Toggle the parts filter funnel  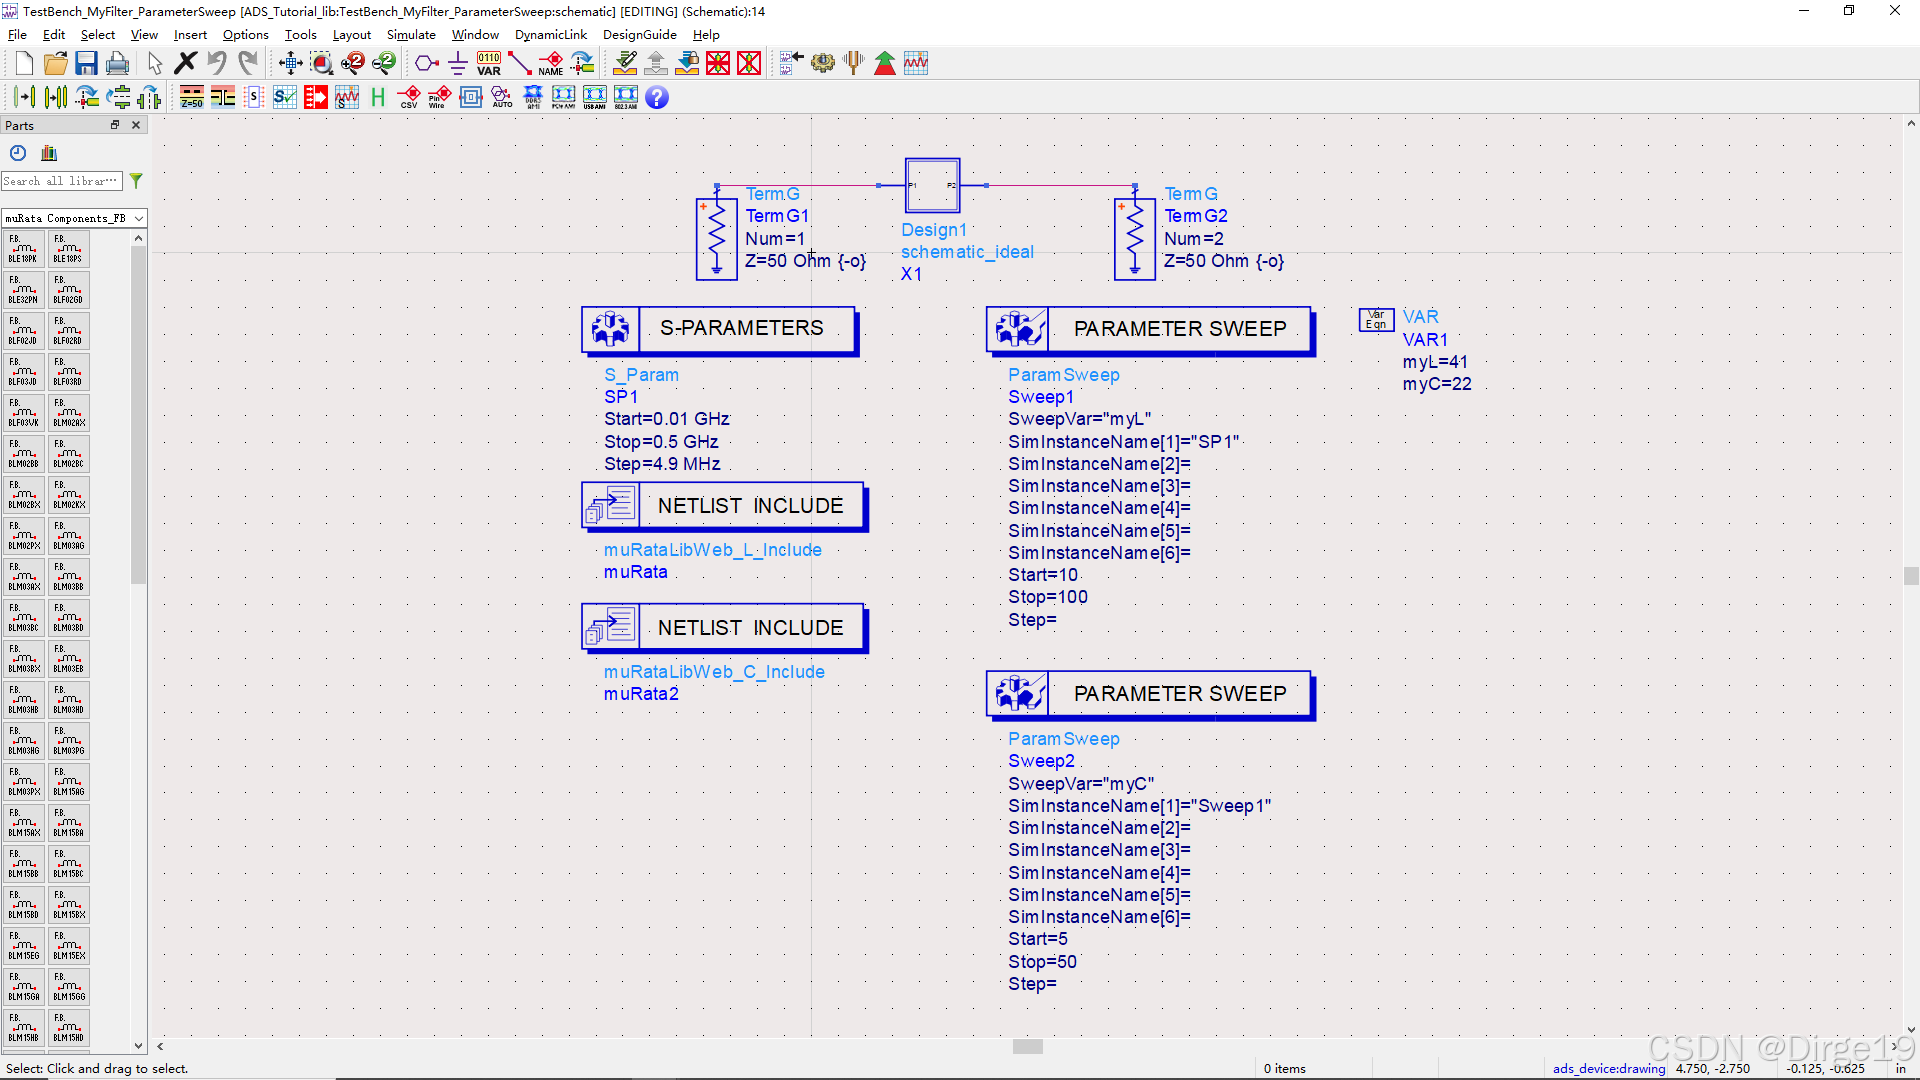(x=137, y=181)
